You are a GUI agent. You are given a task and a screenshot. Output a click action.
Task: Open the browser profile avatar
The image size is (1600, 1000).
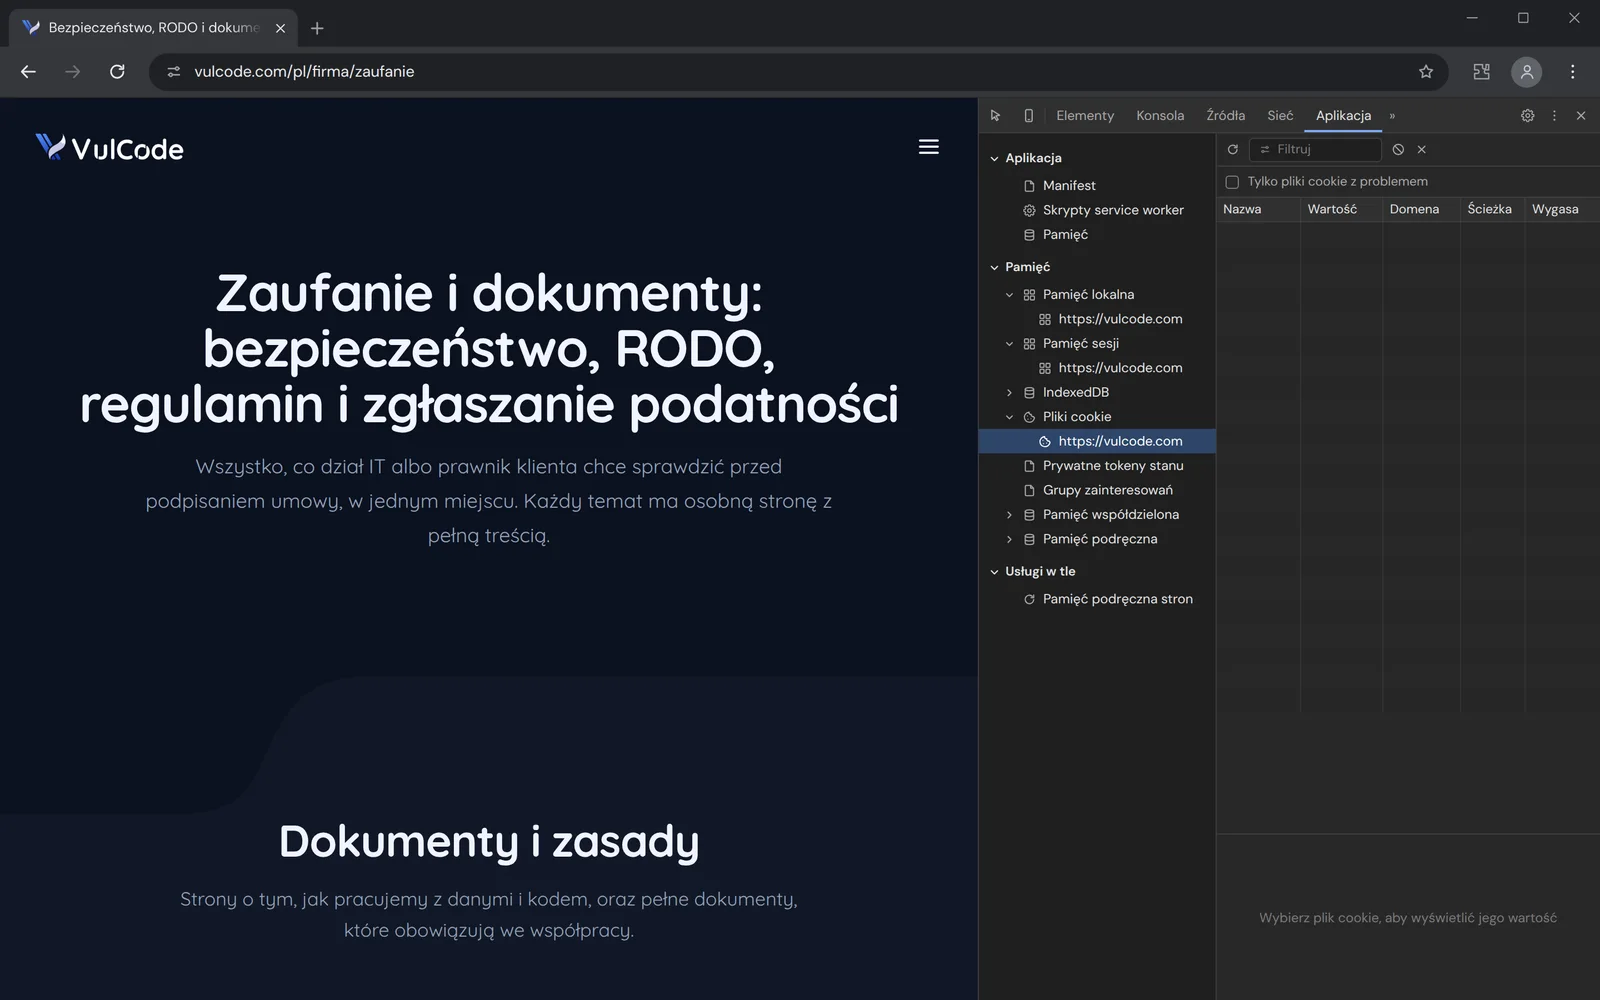tap(1526, 72)
